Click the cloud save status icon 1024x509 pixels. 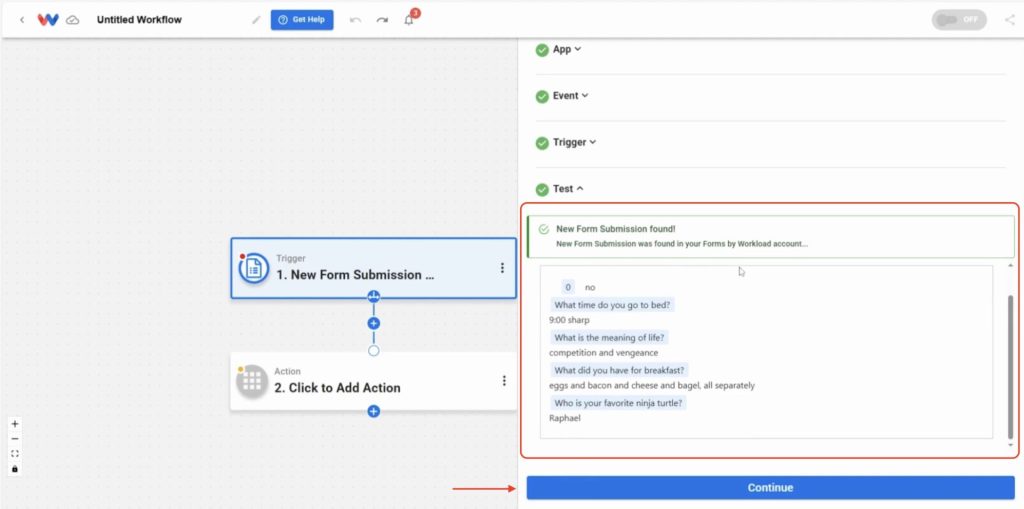click(73, 20)
